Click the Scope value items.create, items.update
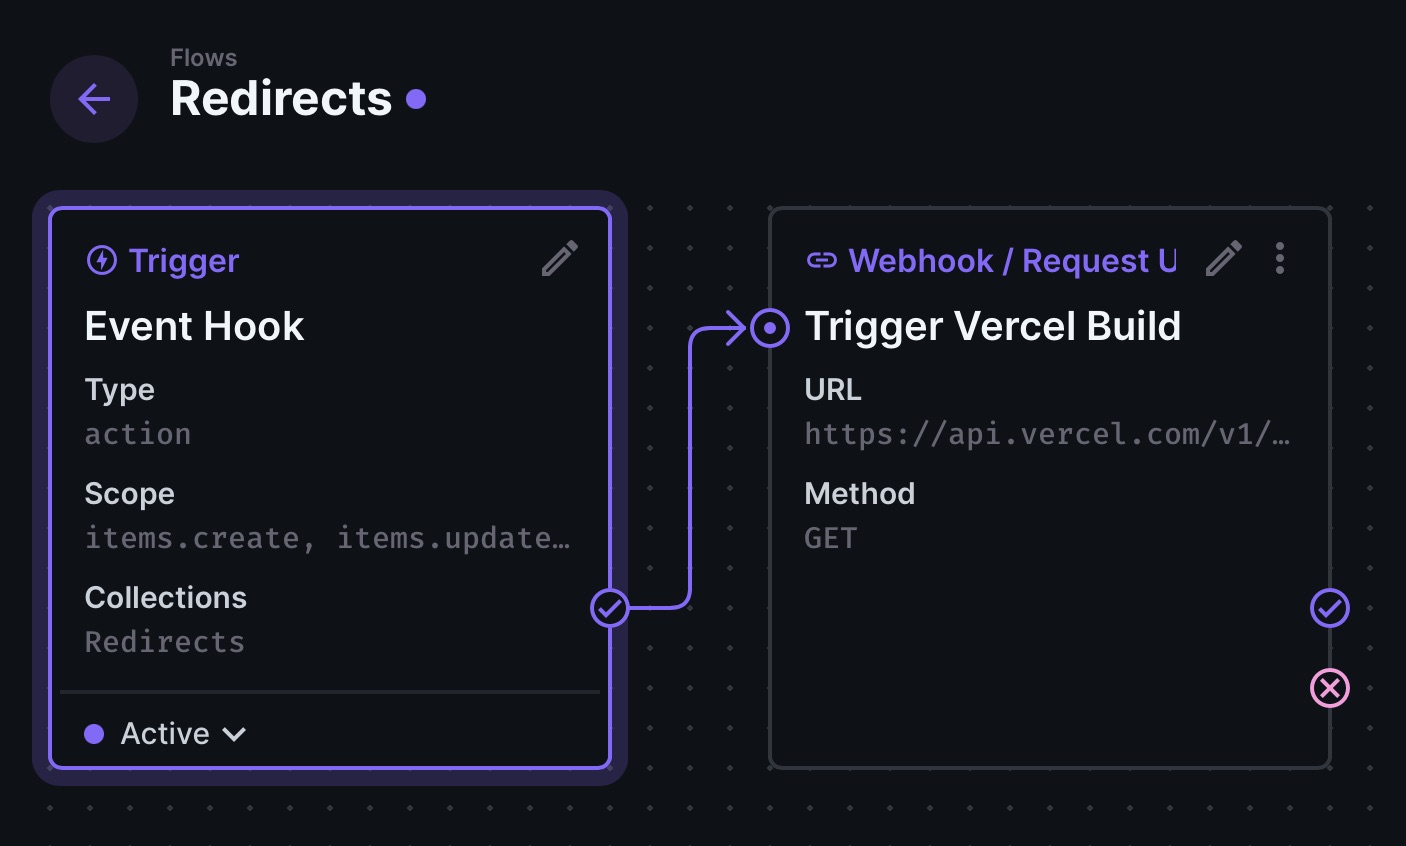The height and width of the screenshot is (846, 1406). (327, 538)
